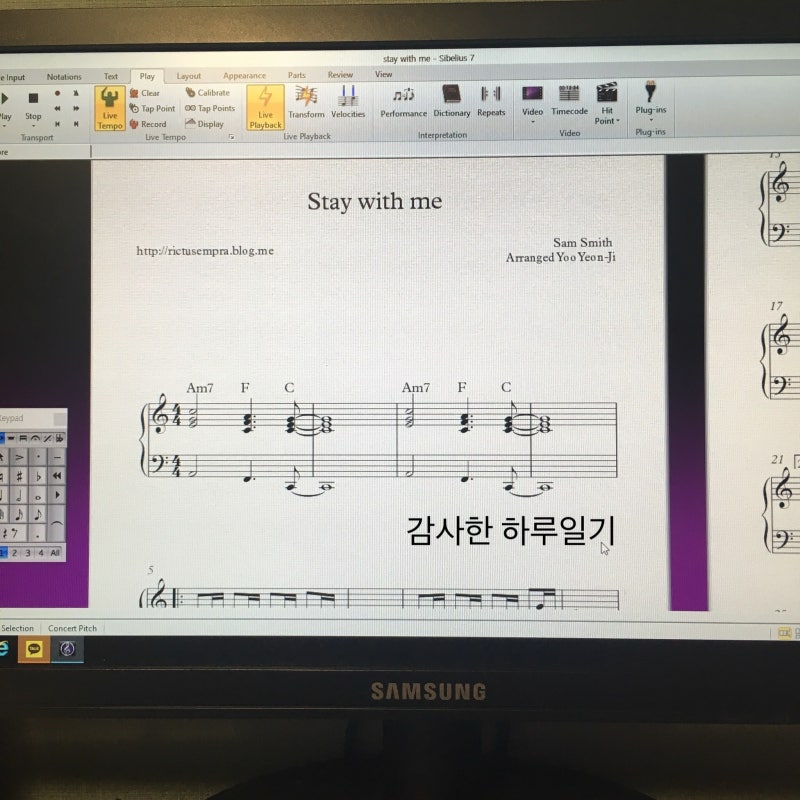Image resolution: width=800 pixels, height=800 pixels.
Task: Switch to the Appearance ribbon tab
Action: pyautogui.click(x=244, y=76)
